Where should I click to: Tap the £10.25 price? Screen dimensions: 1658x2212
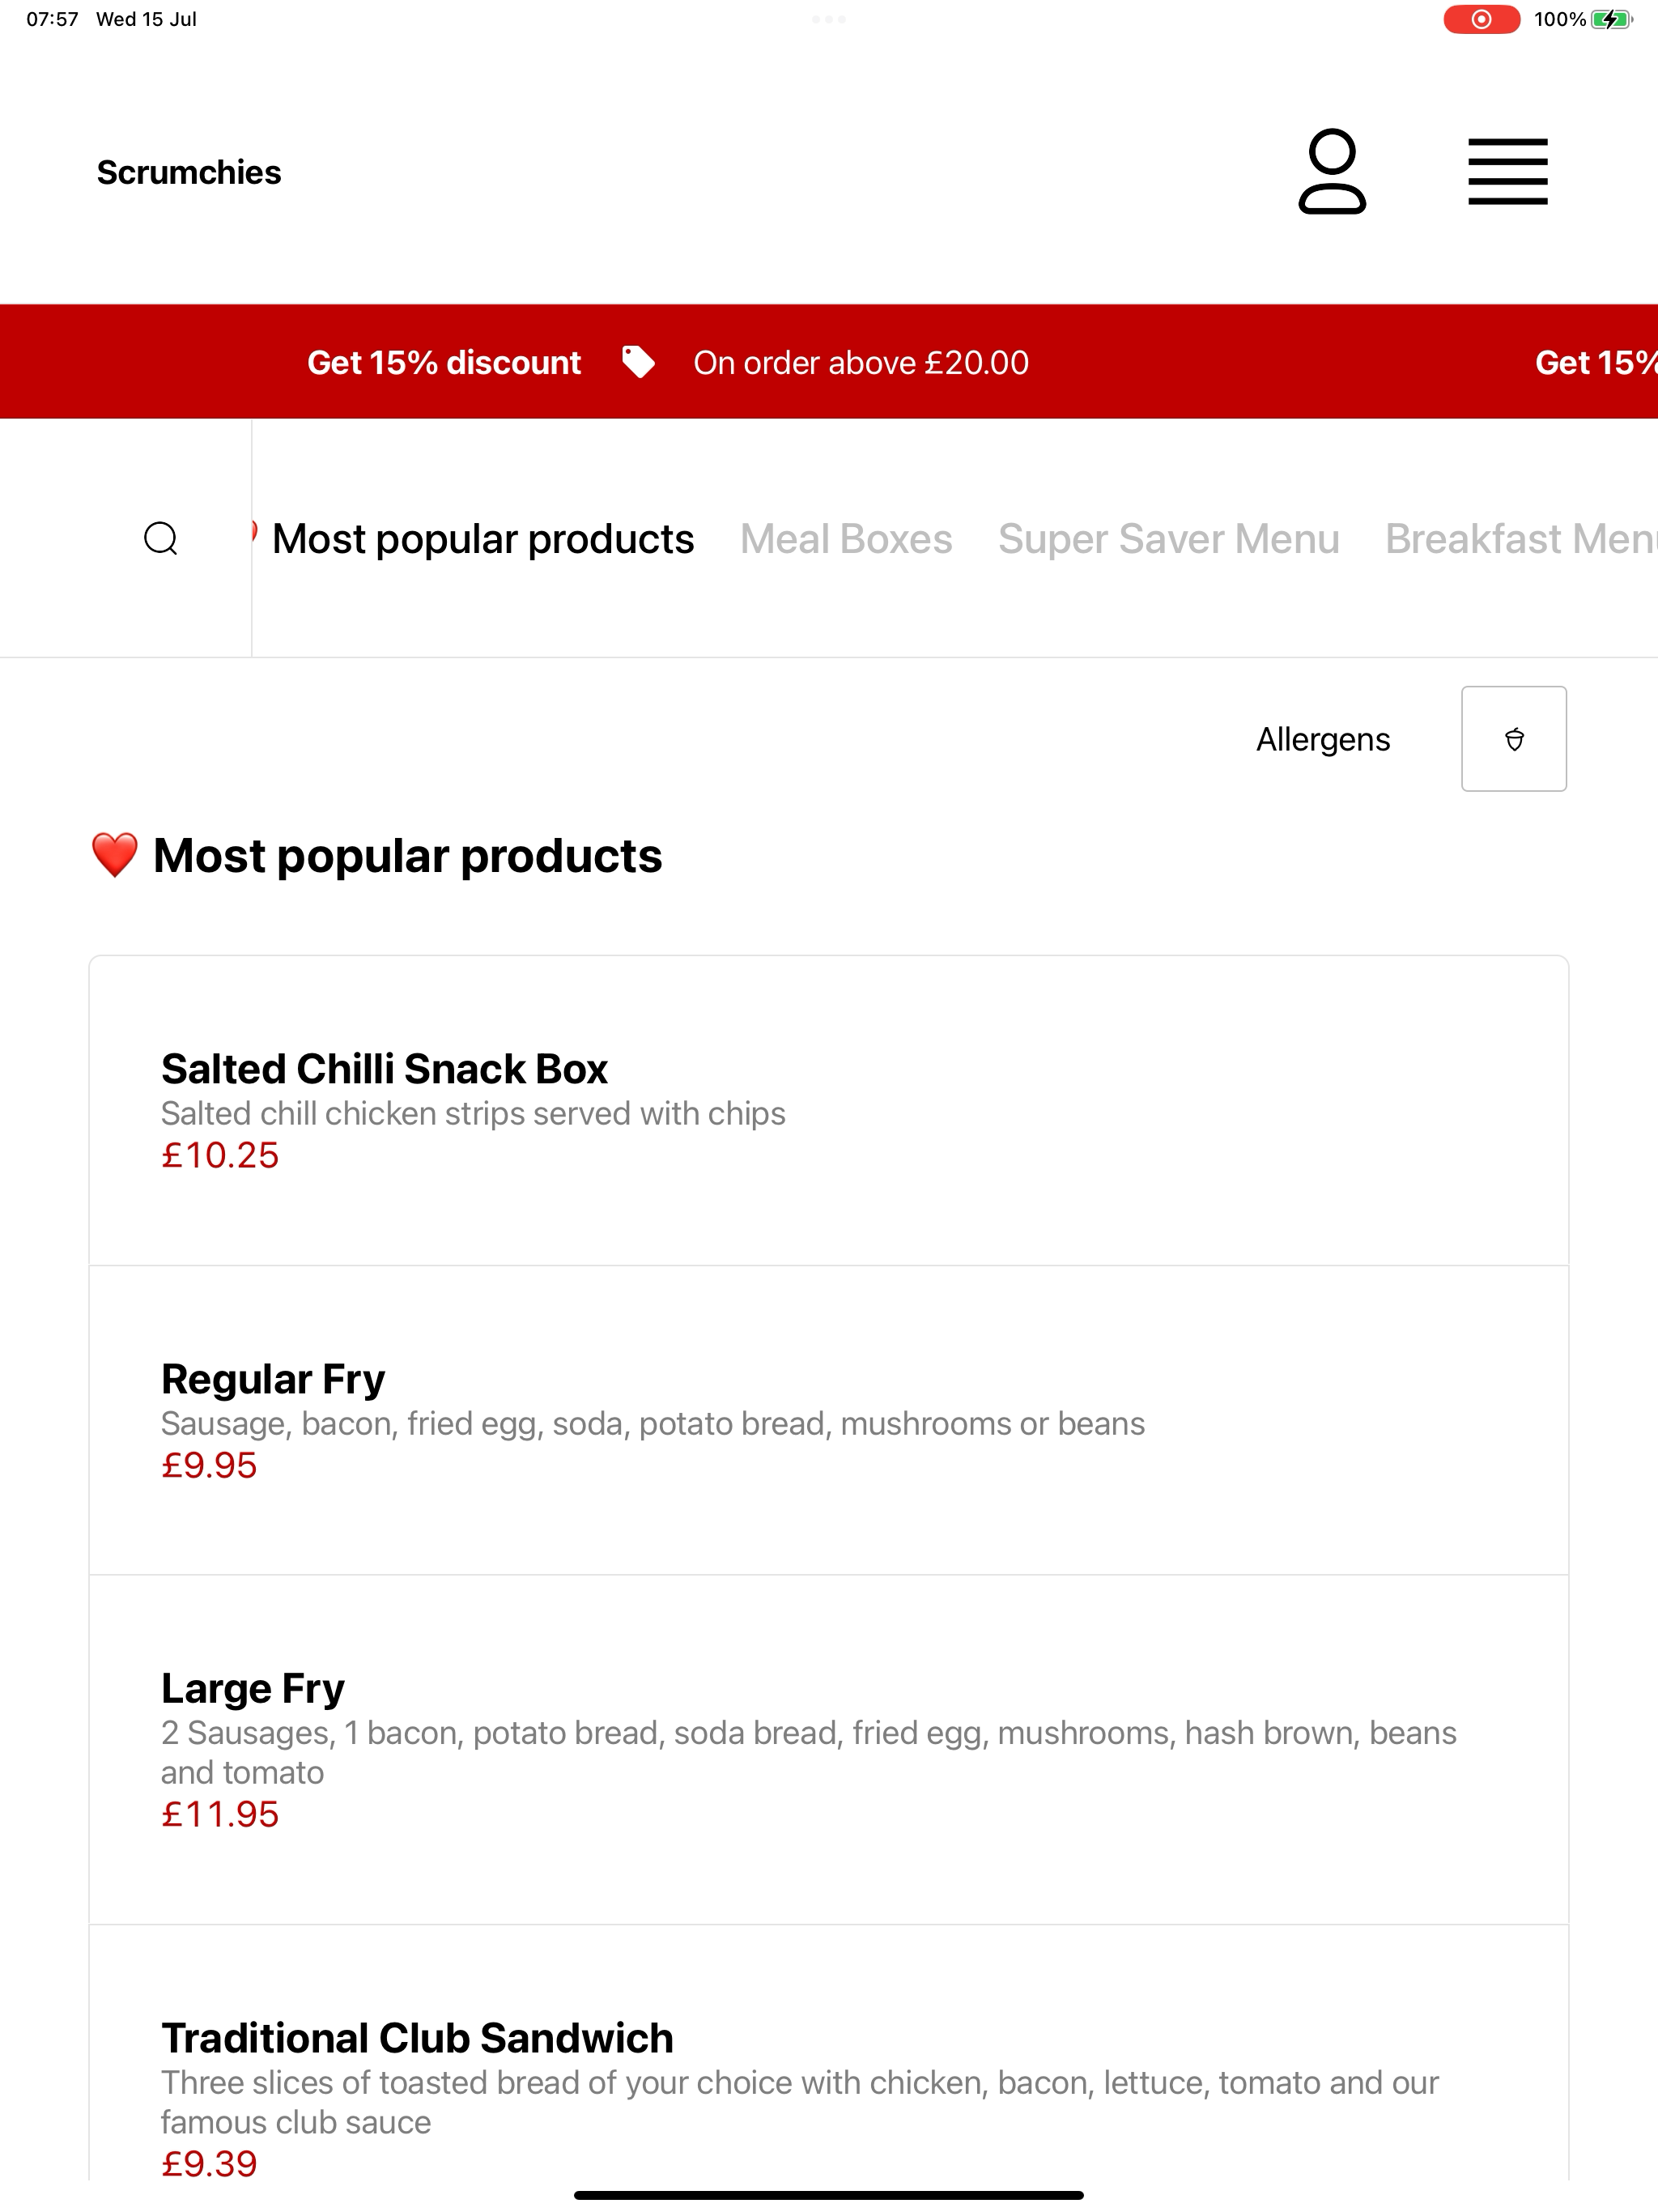(x=220, y=1155)
